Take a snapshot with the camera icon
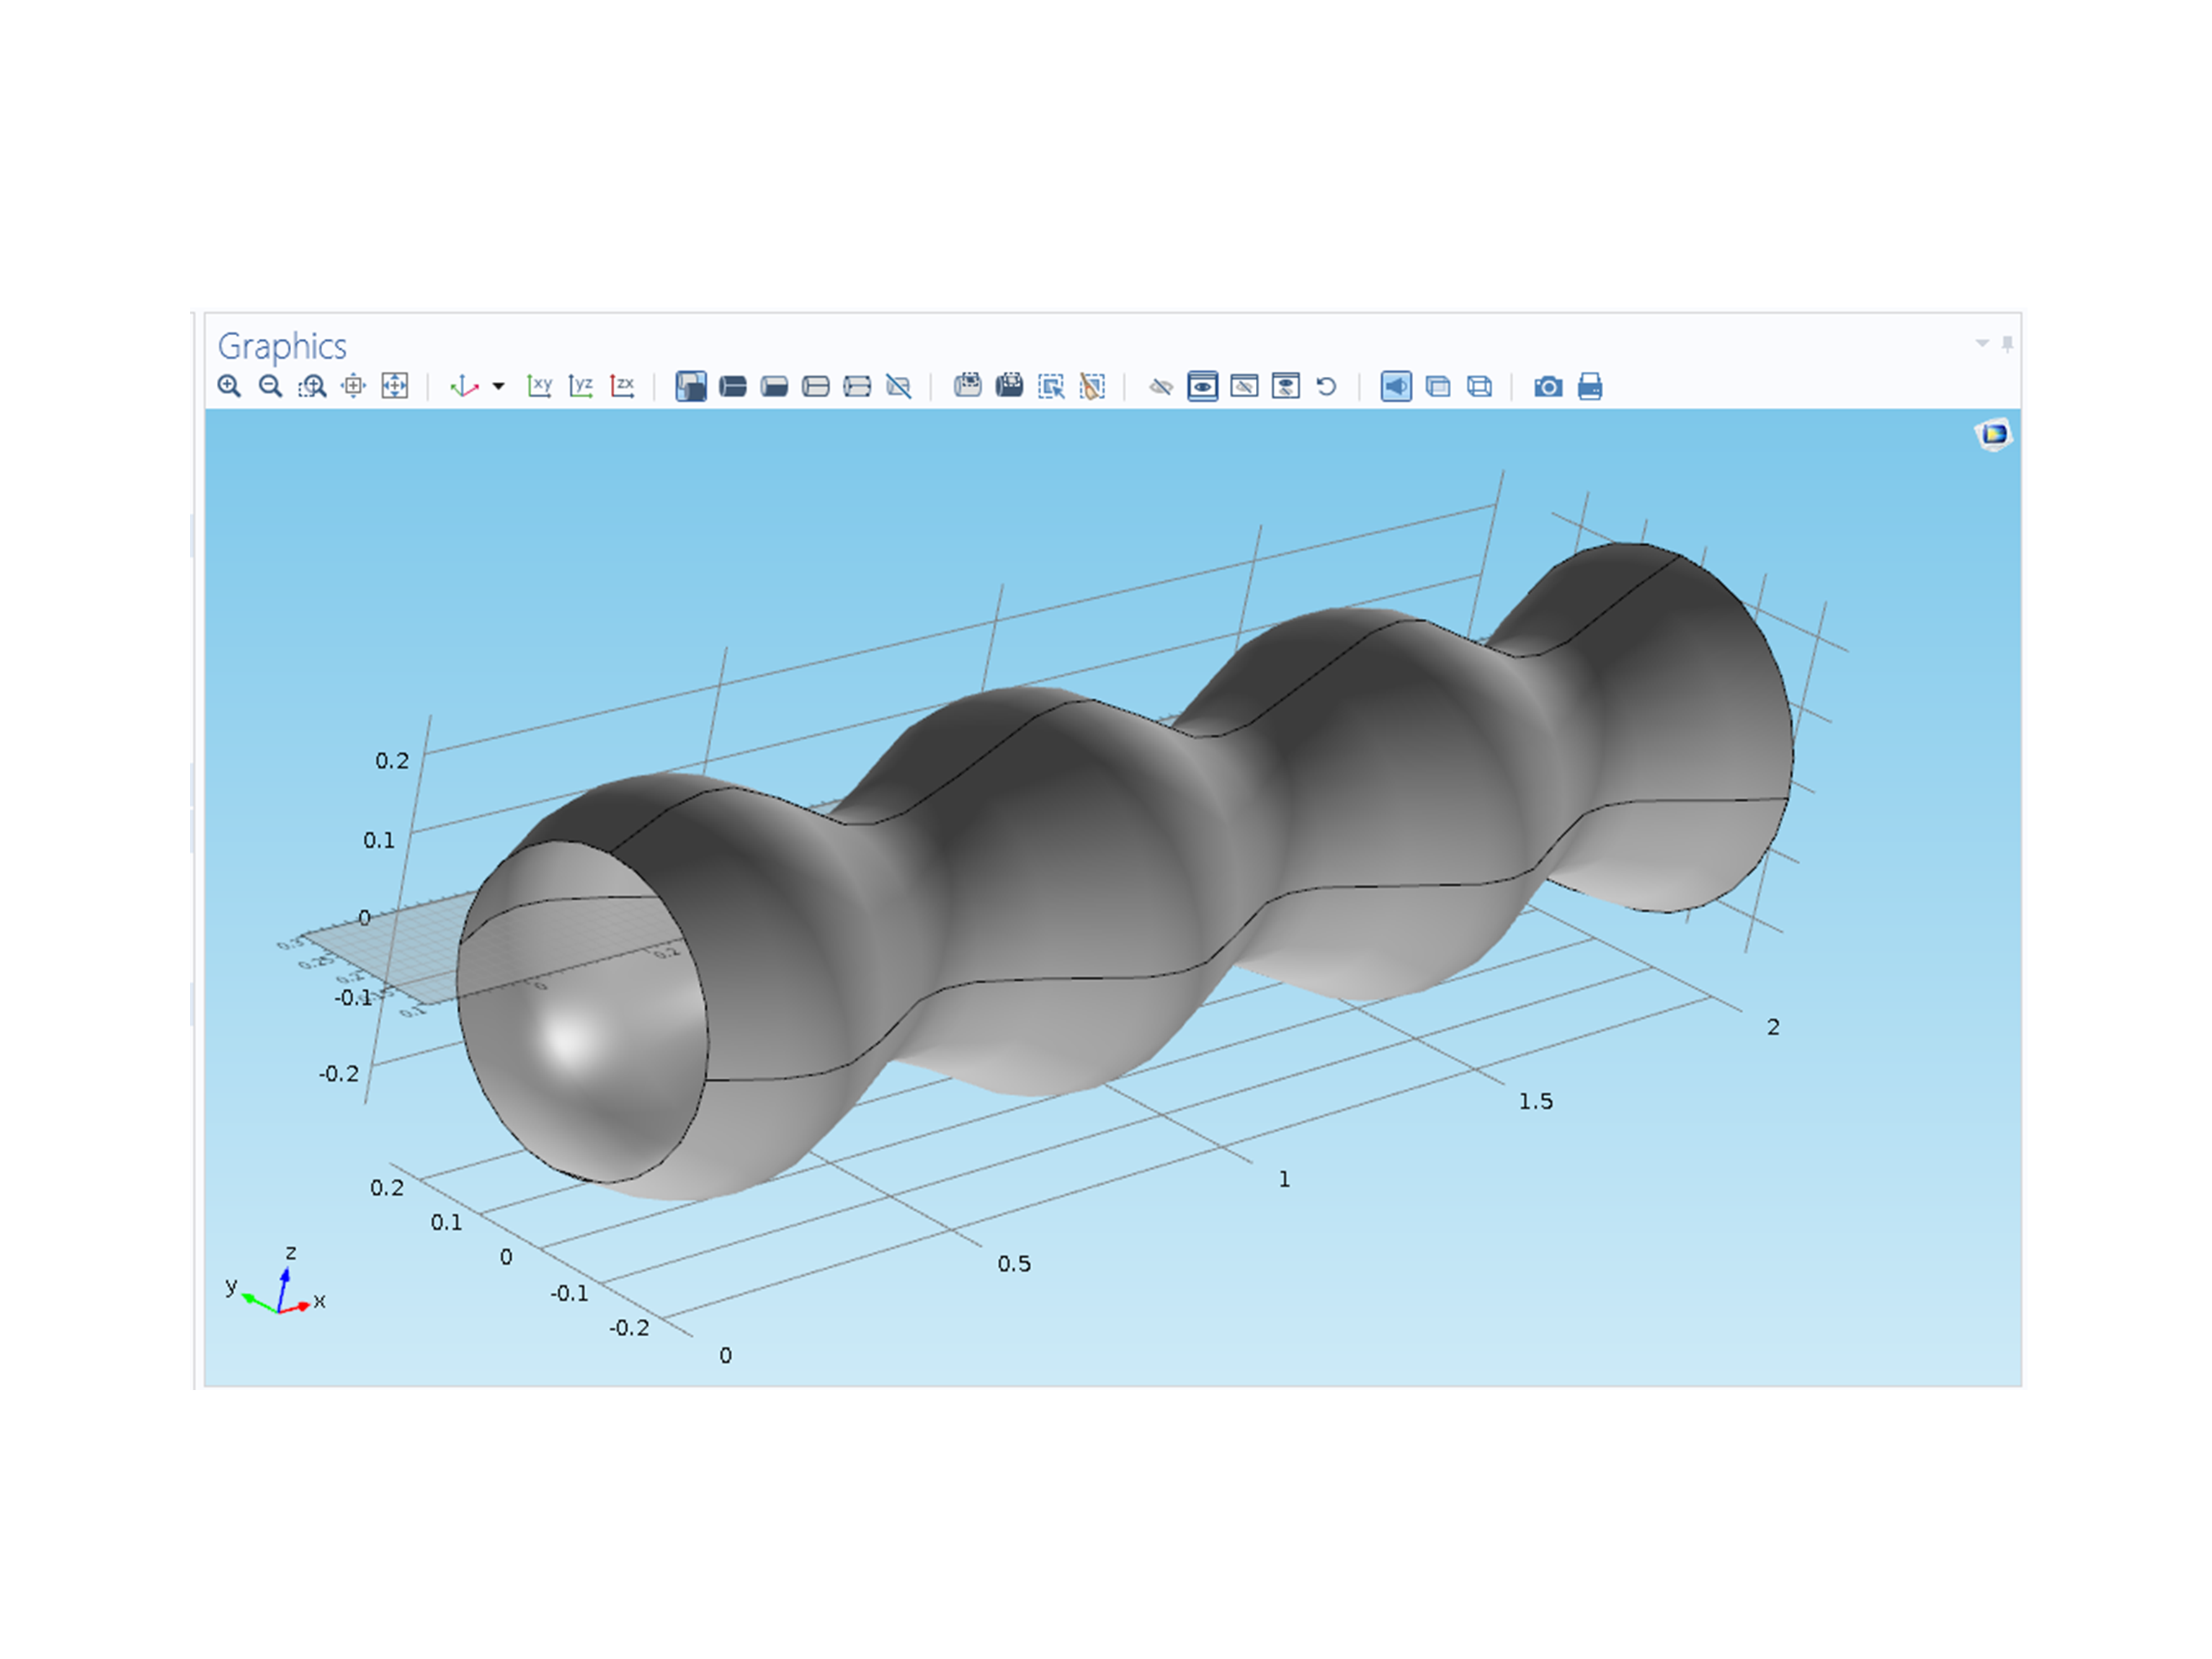Image resolution: width=2212 pixels, height=1659 pixels. coord(1548,386)
